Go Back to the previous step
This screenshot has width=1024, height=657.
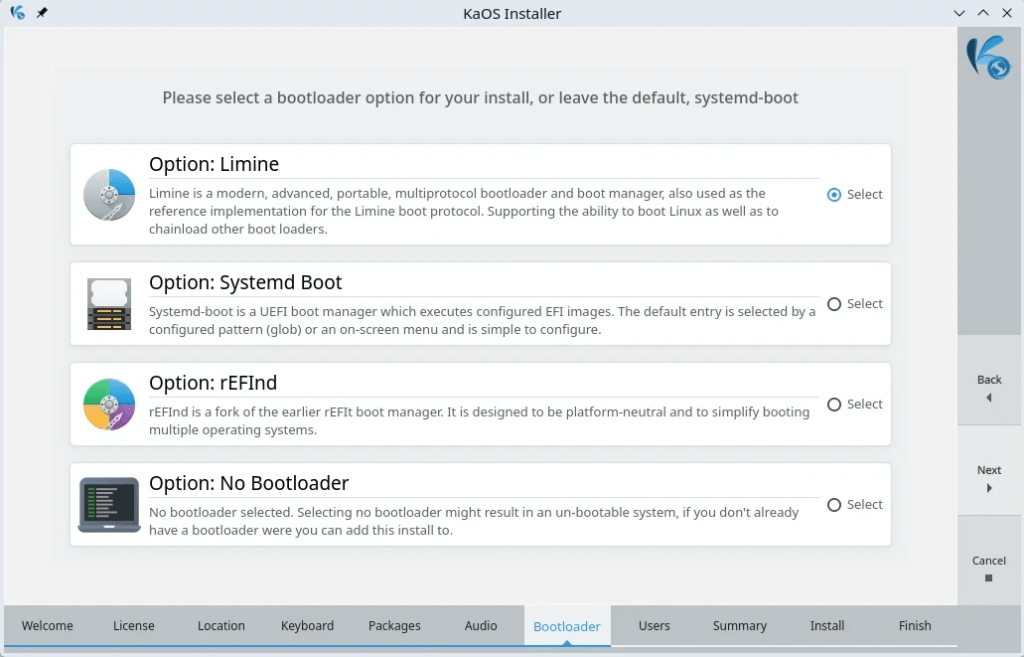989,388
